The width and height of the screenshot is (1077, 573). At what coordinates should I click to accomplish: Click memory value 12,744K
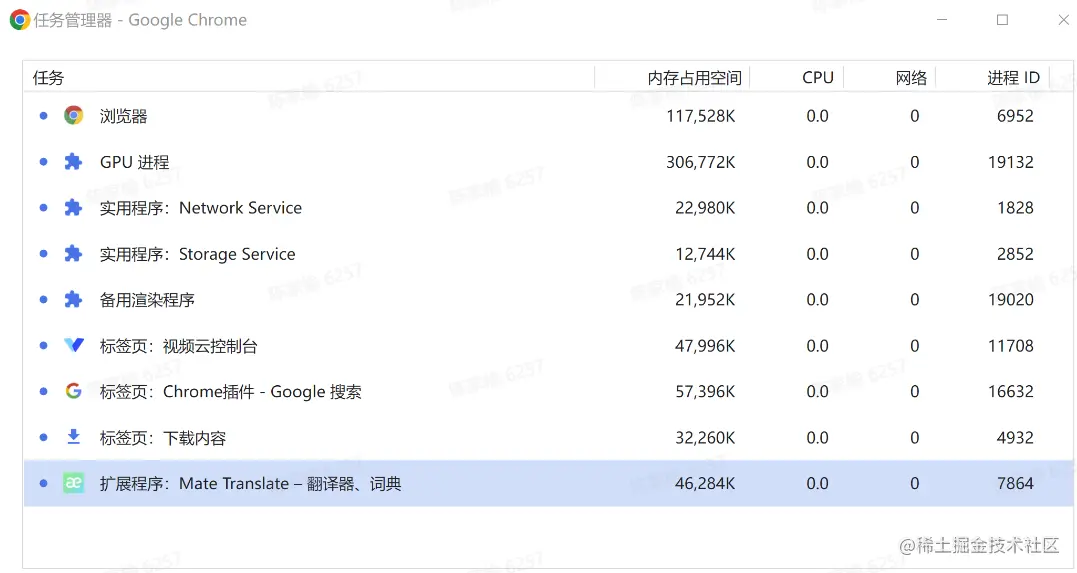pos(705,254)
